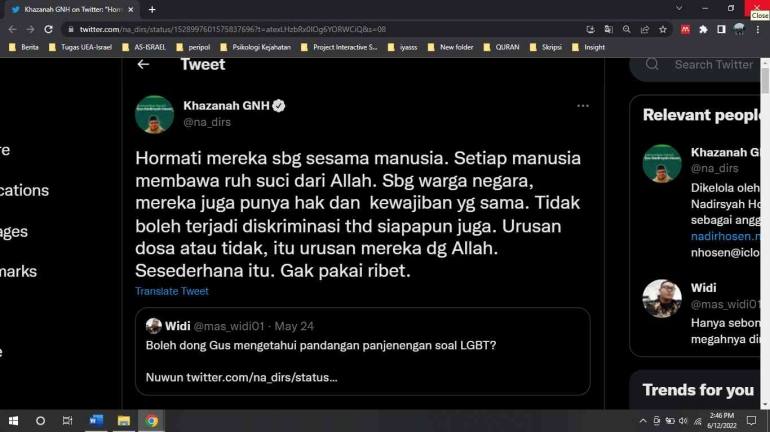The image size is (770, 432).
Task: Bookmark page with the star icon
Action: [662, 29]
